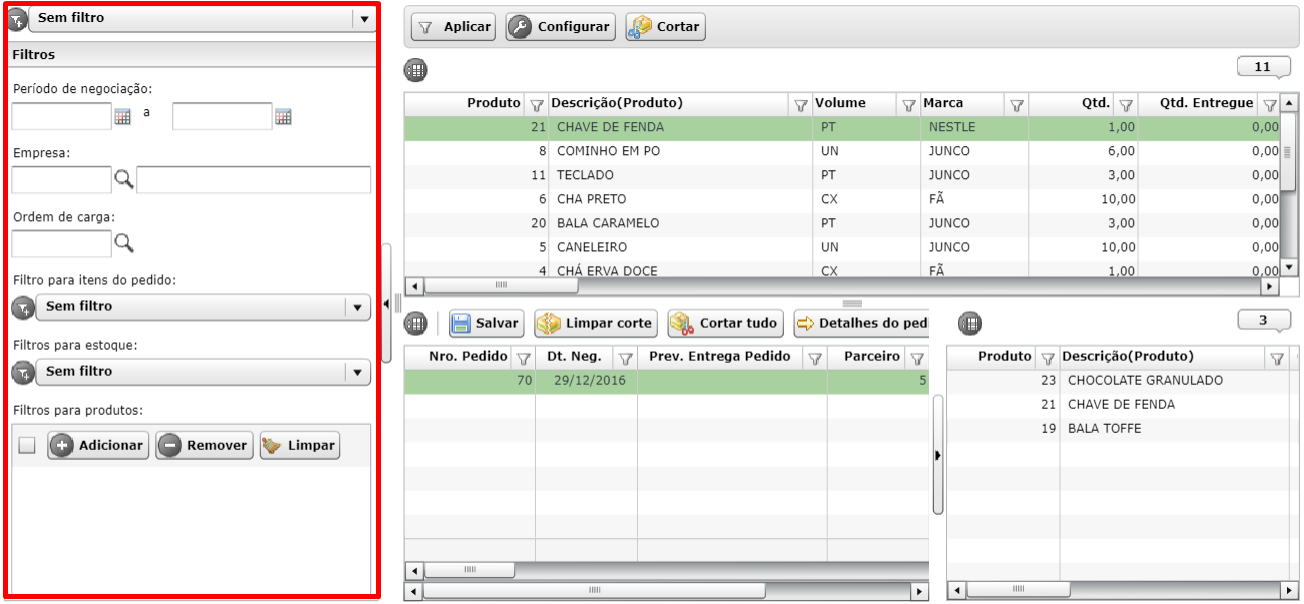This screenshot has height=604, width=1304.
Task: Click the Adicionar product filter button
Action: [x=98, y=446]
